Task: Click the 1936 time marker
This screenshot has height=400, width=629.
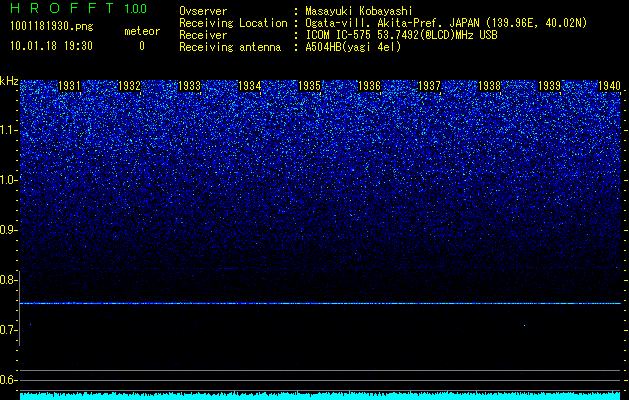Action: click(x=369, y=85)
